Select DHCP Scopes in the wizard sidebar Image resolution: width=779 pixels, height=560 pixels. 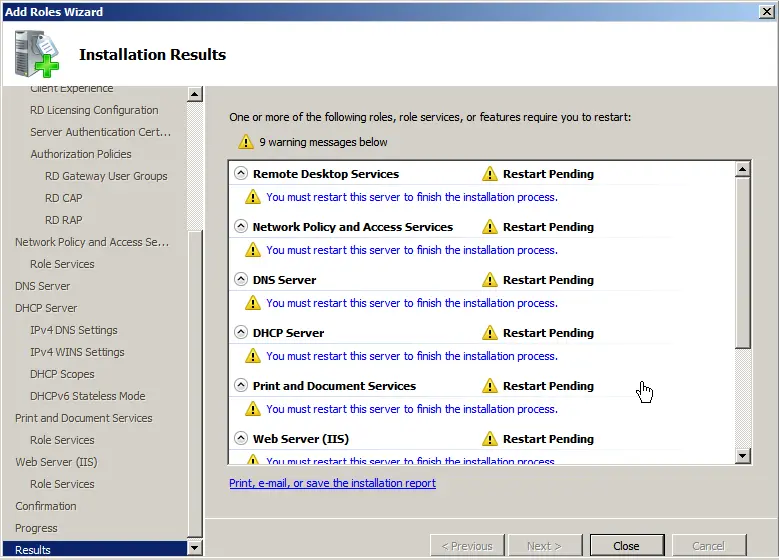[62, 374]
